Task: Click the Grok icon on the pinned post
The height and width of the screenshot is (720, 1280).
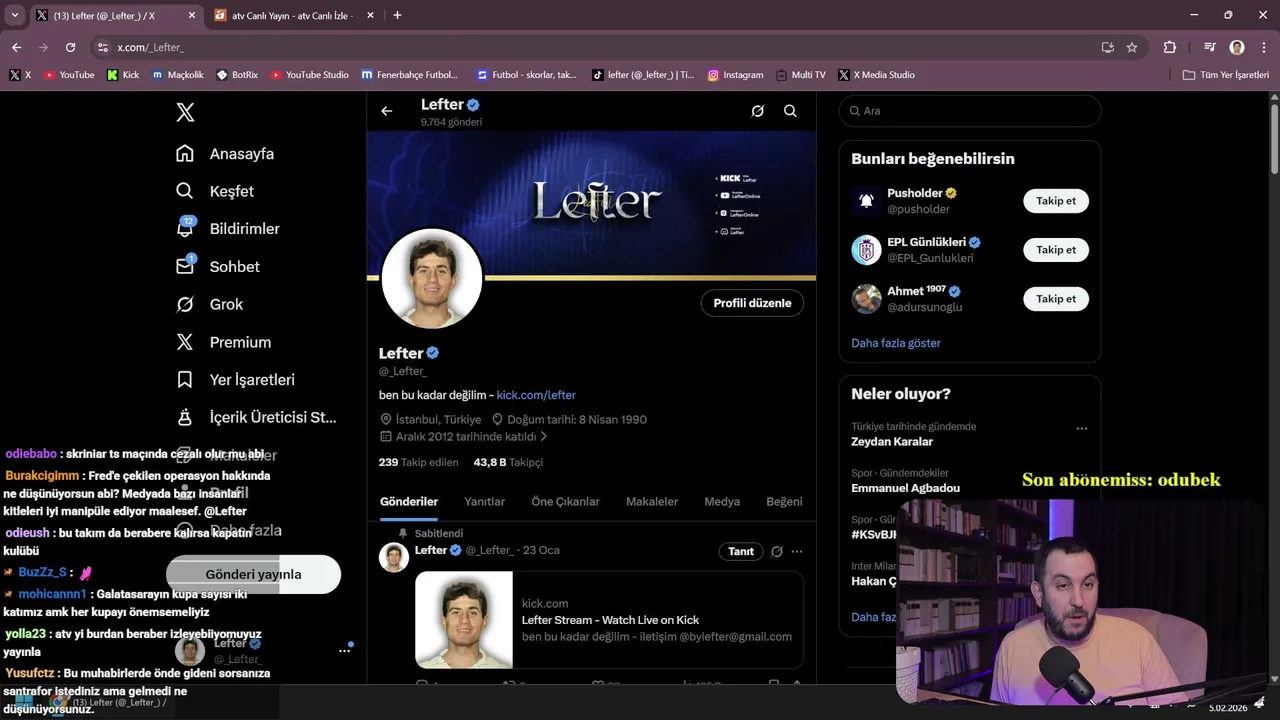Action: click(x=776, y=551)
